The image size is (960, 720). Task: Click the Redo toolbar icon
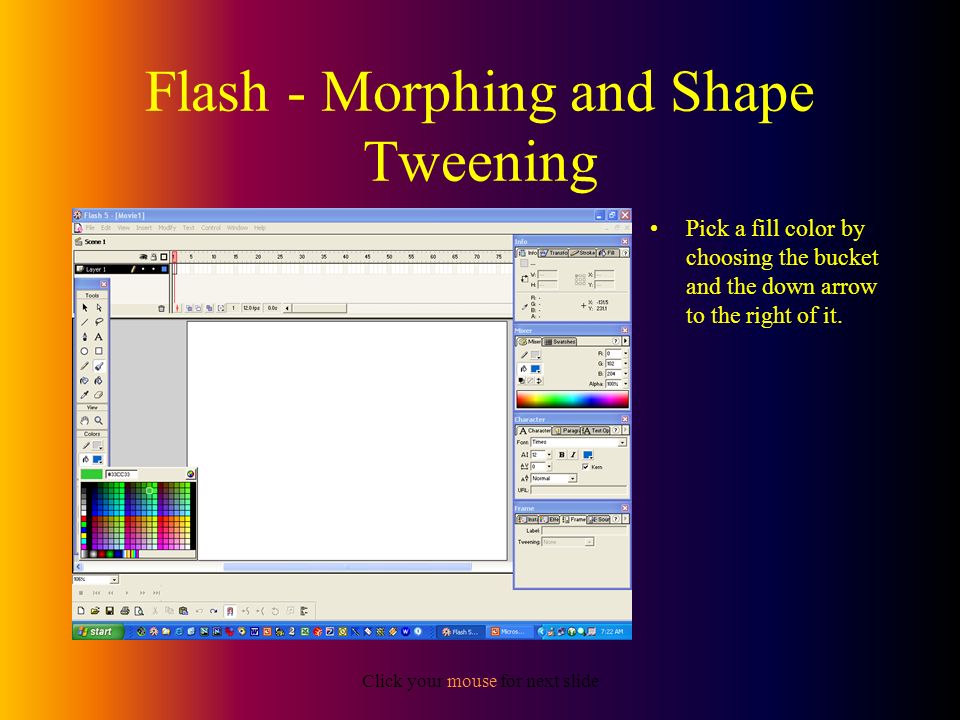click(213, 610)
